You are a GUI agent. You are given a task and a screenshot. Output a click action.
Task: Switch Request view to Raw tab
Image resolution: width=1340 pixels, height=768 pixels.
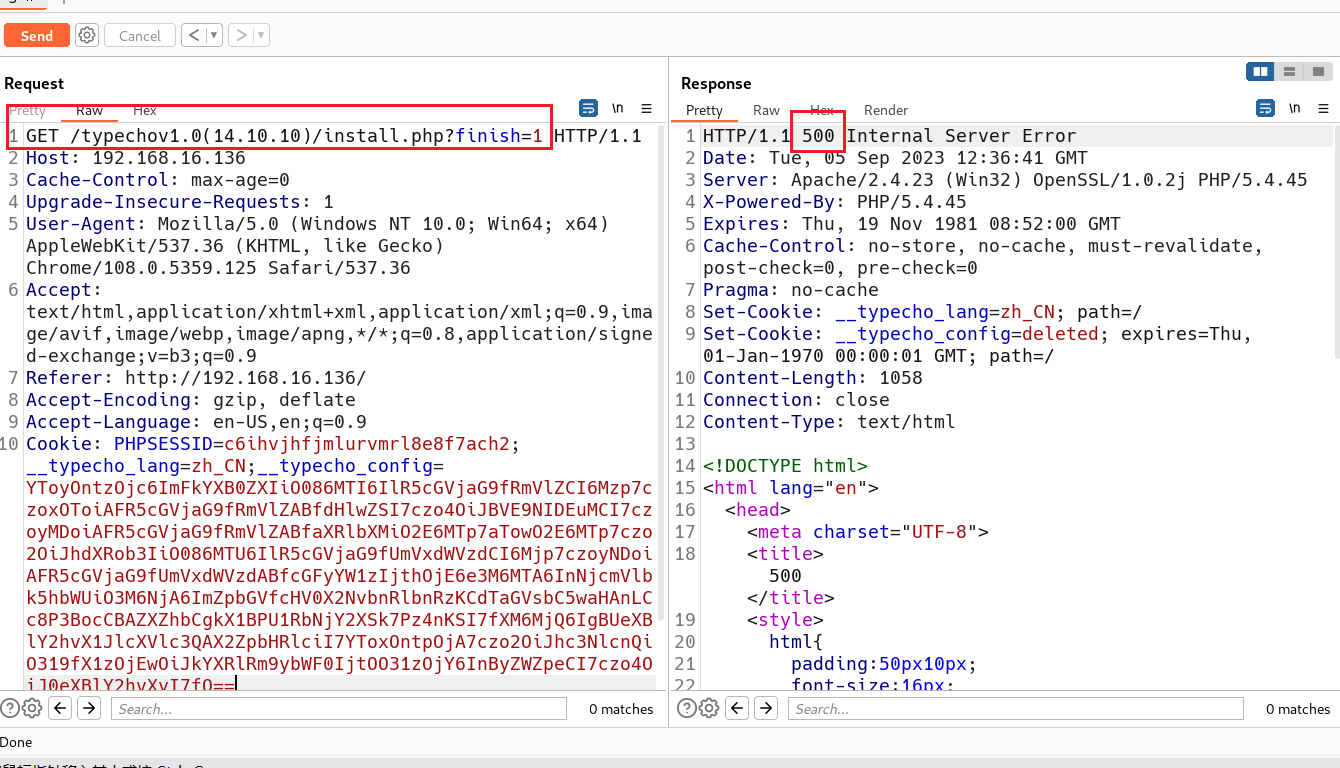pyautogui.click(x=89, y=110)
